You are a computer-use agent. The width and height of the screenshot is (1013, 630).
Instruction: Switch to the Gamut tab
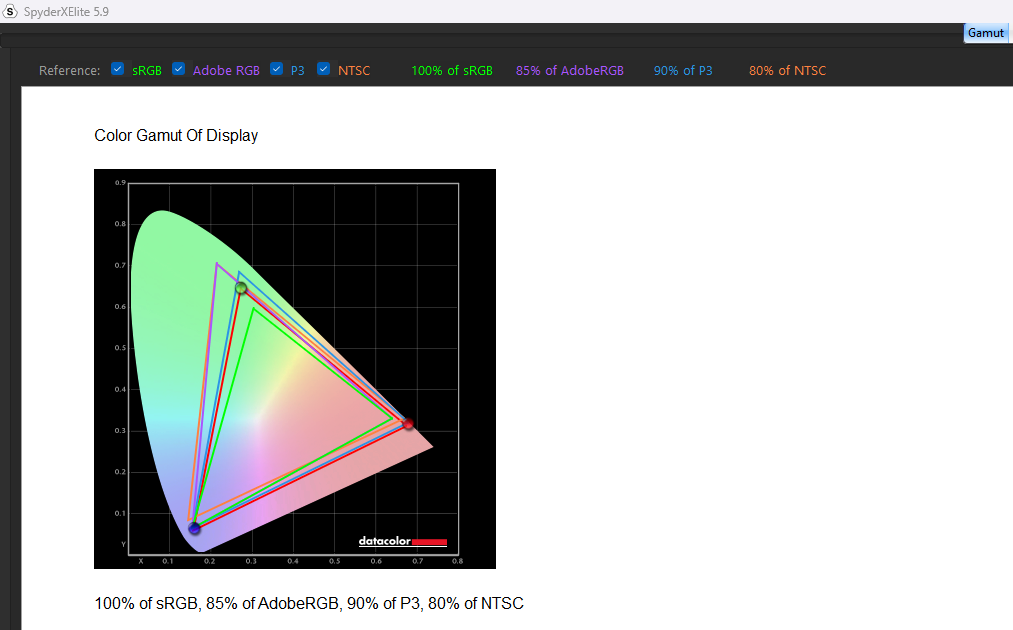pyautogui.click(x=985, y=33)
